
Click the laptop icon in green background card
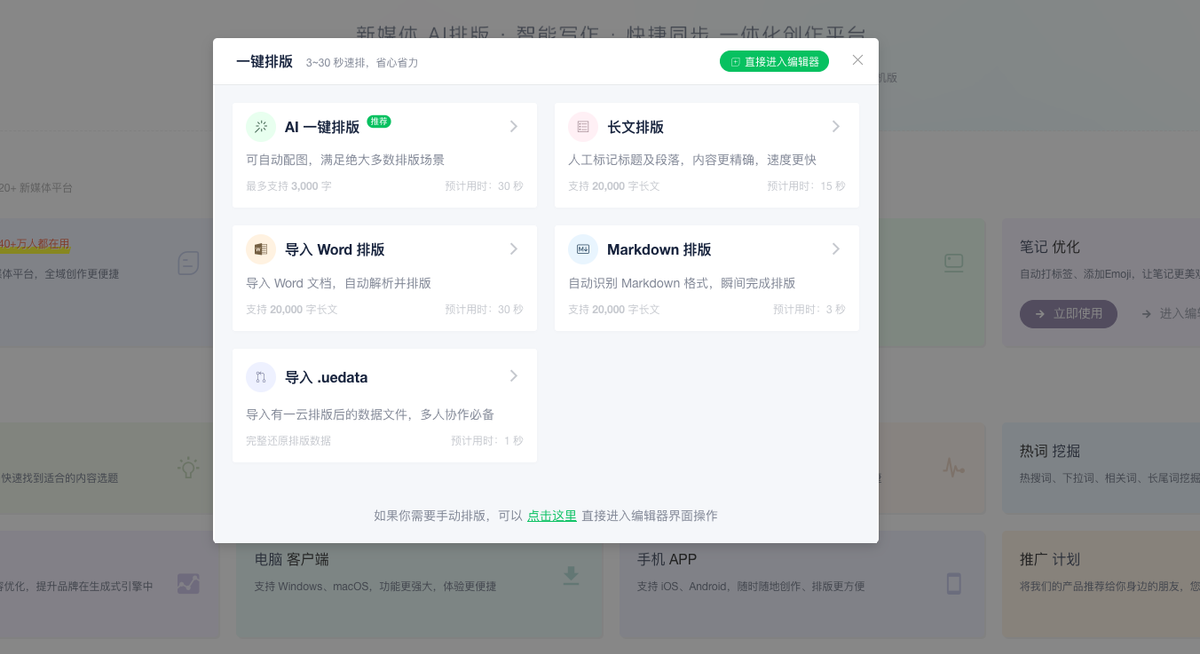tap(954, 263)
